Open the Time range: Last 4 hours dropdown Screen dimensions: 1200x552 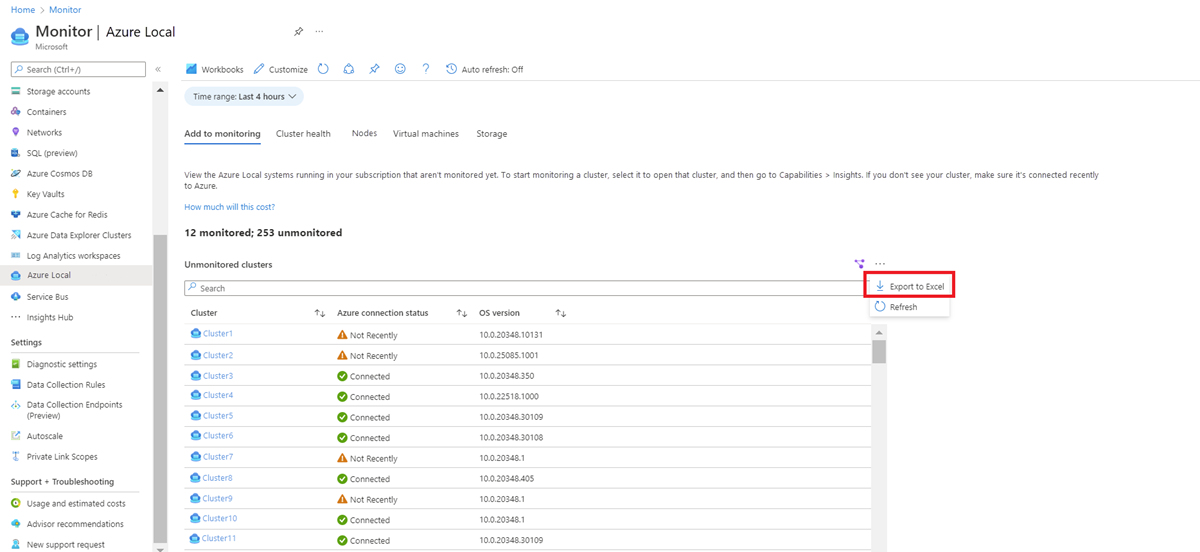click(x=244, y=97)
